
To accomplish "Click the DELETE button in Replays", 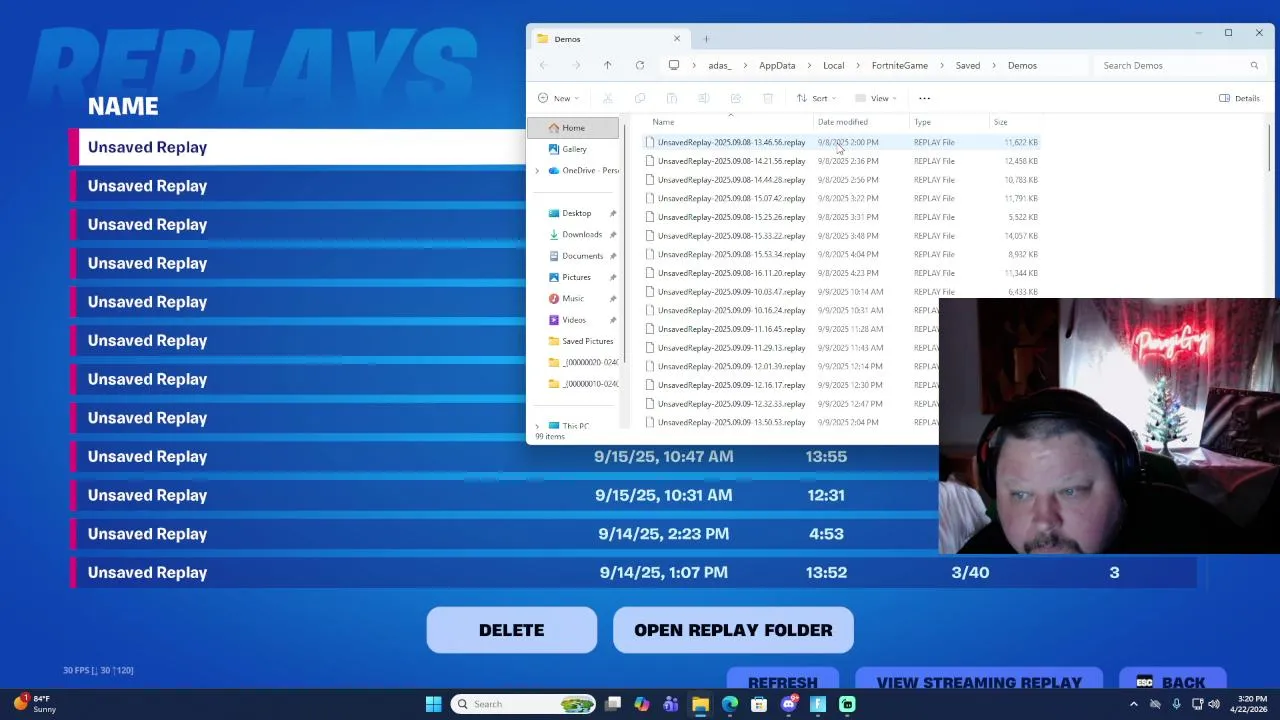I will point(512,630).
